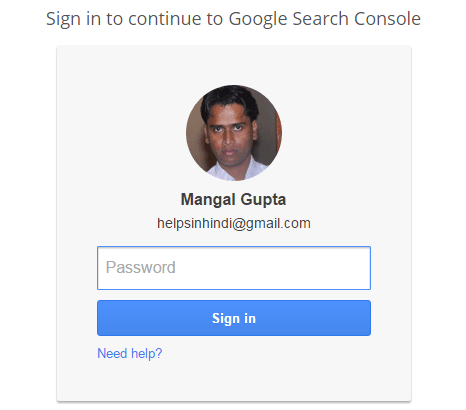Image resolution: width=466 pixels, height=410 pixels.
Task: Select the Mangal Gupta account name
Action: point(233,200)
